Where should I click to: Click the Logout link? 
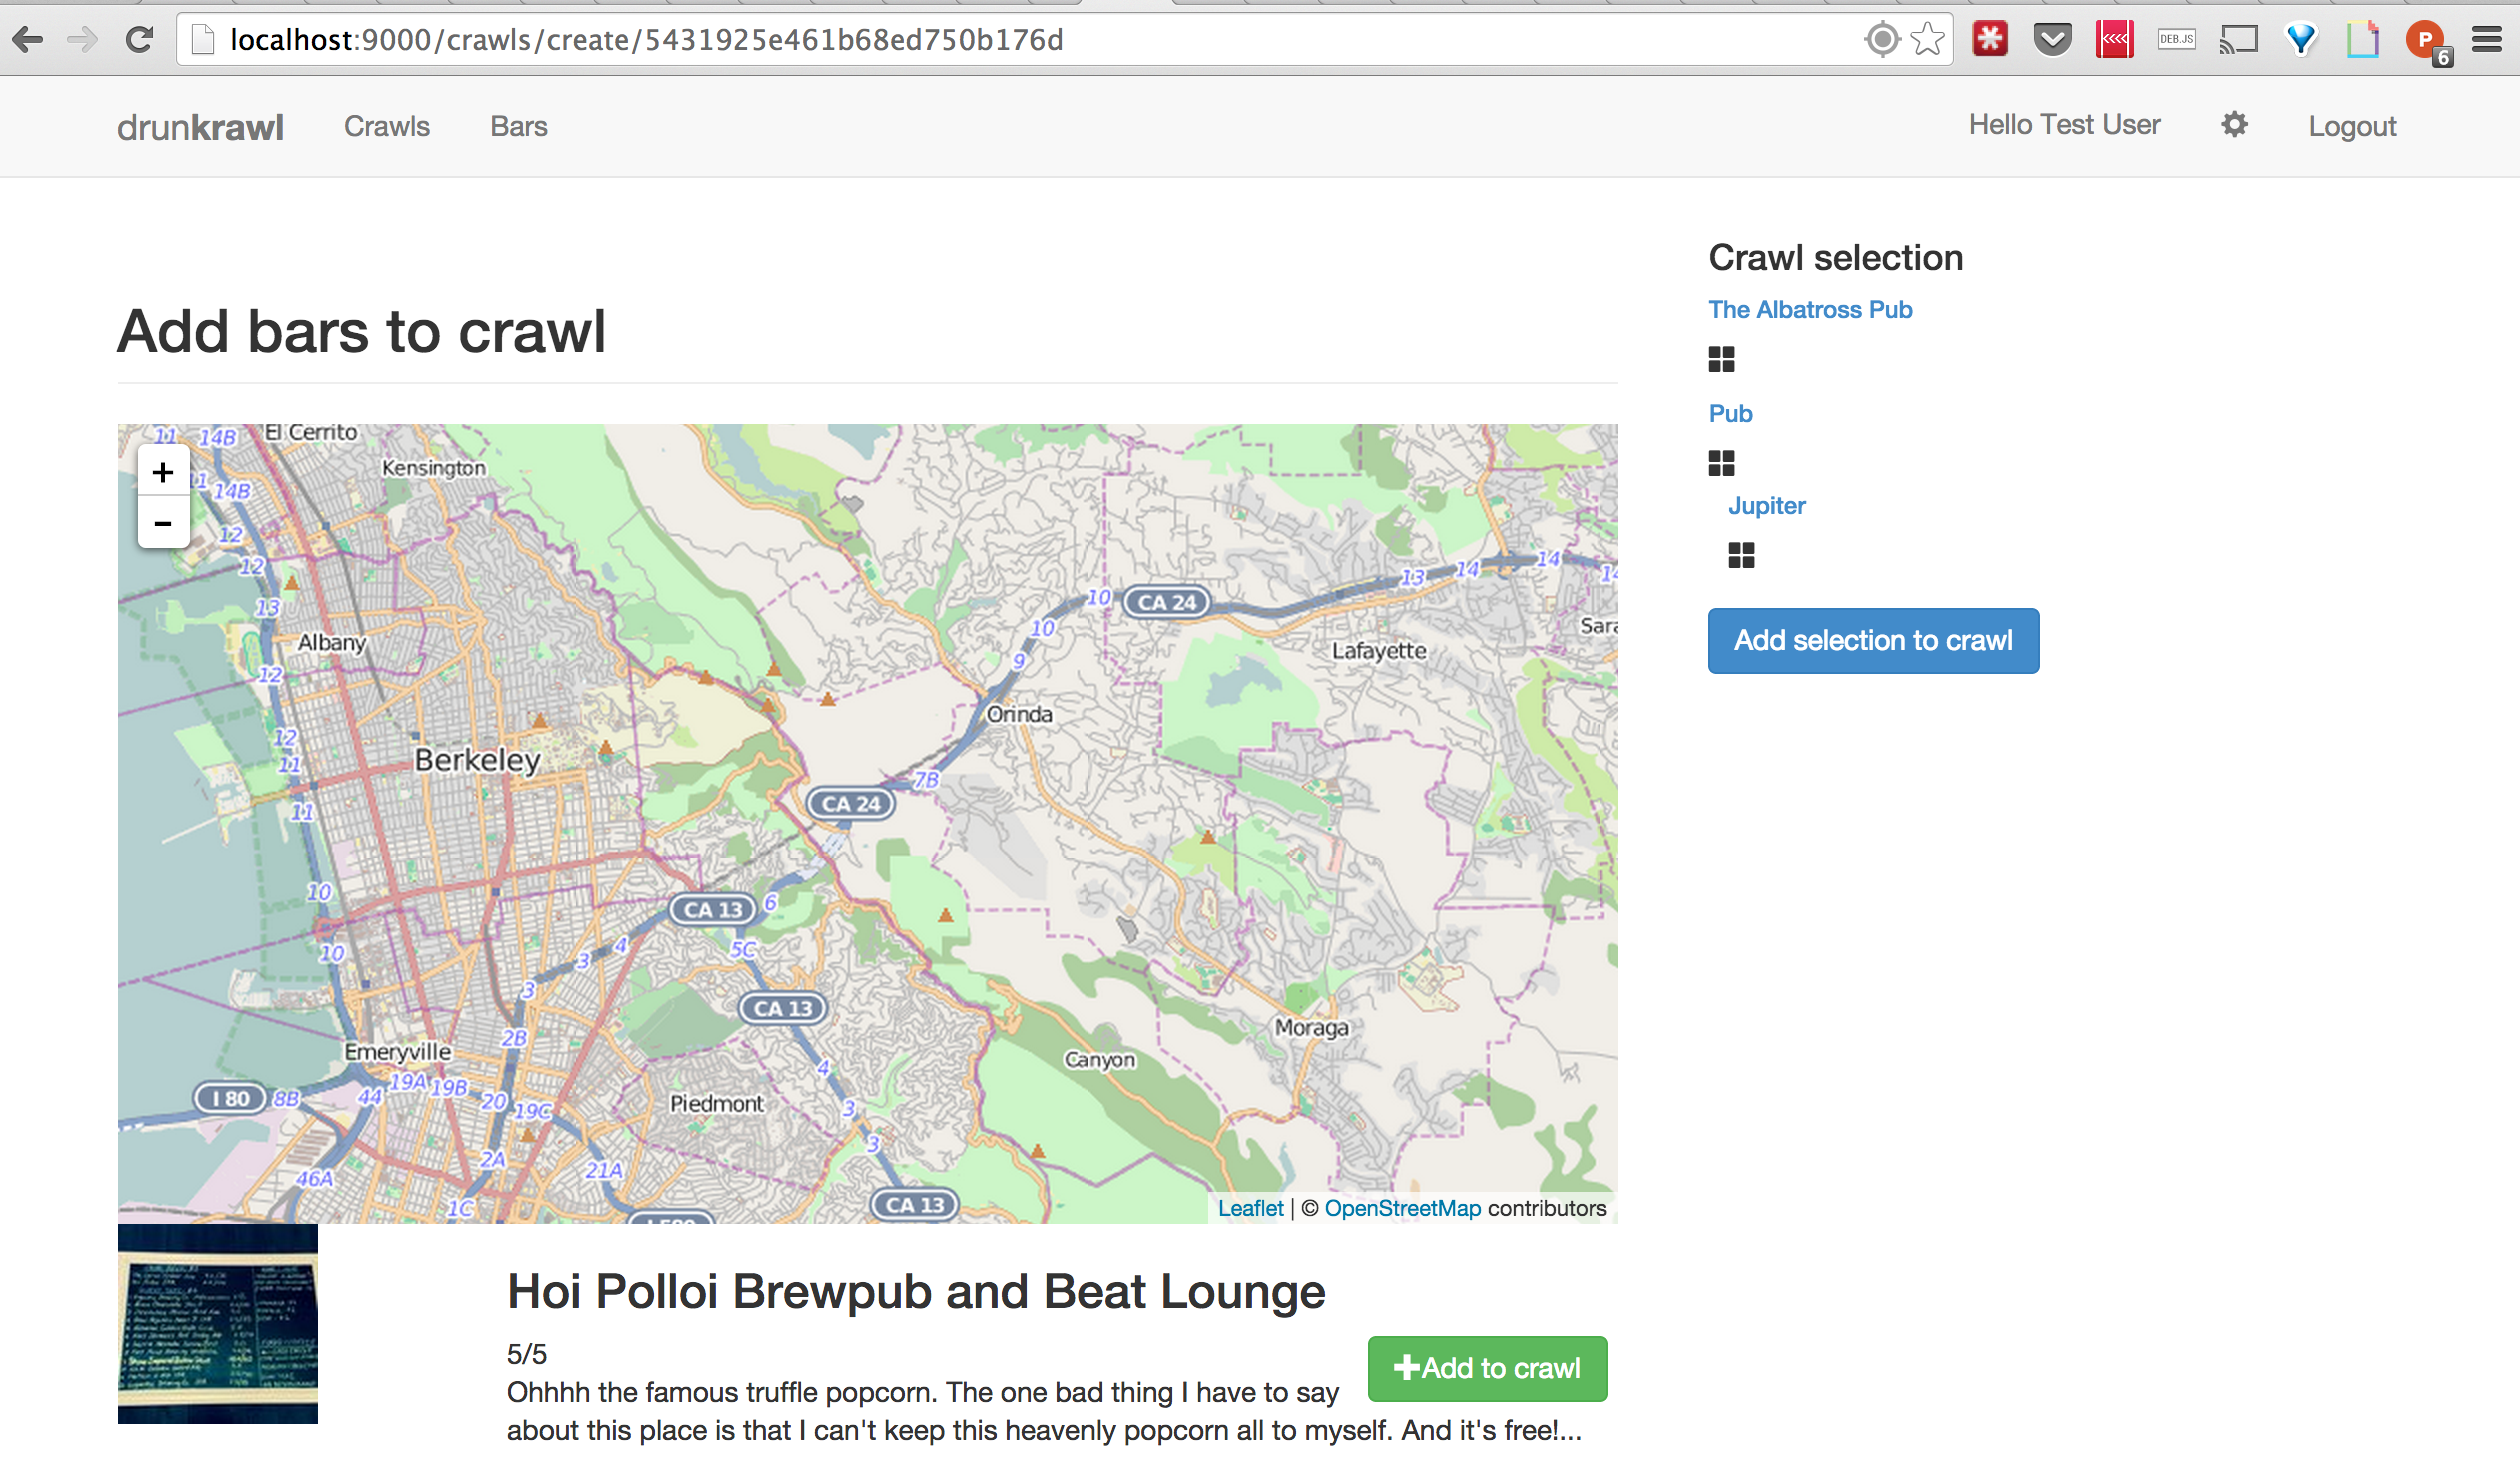click(x=2351, y=126)
